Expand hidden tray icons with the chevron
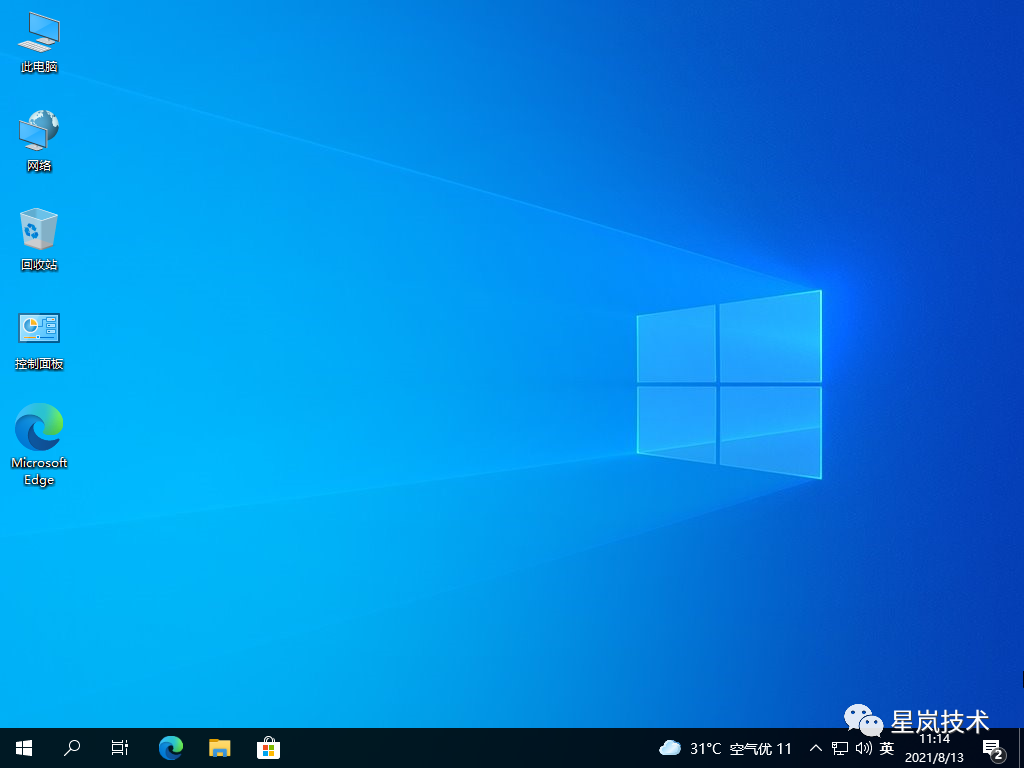The width and height of the screenshot is (1024, 768). pyautogui.click(x=815, y=747)
